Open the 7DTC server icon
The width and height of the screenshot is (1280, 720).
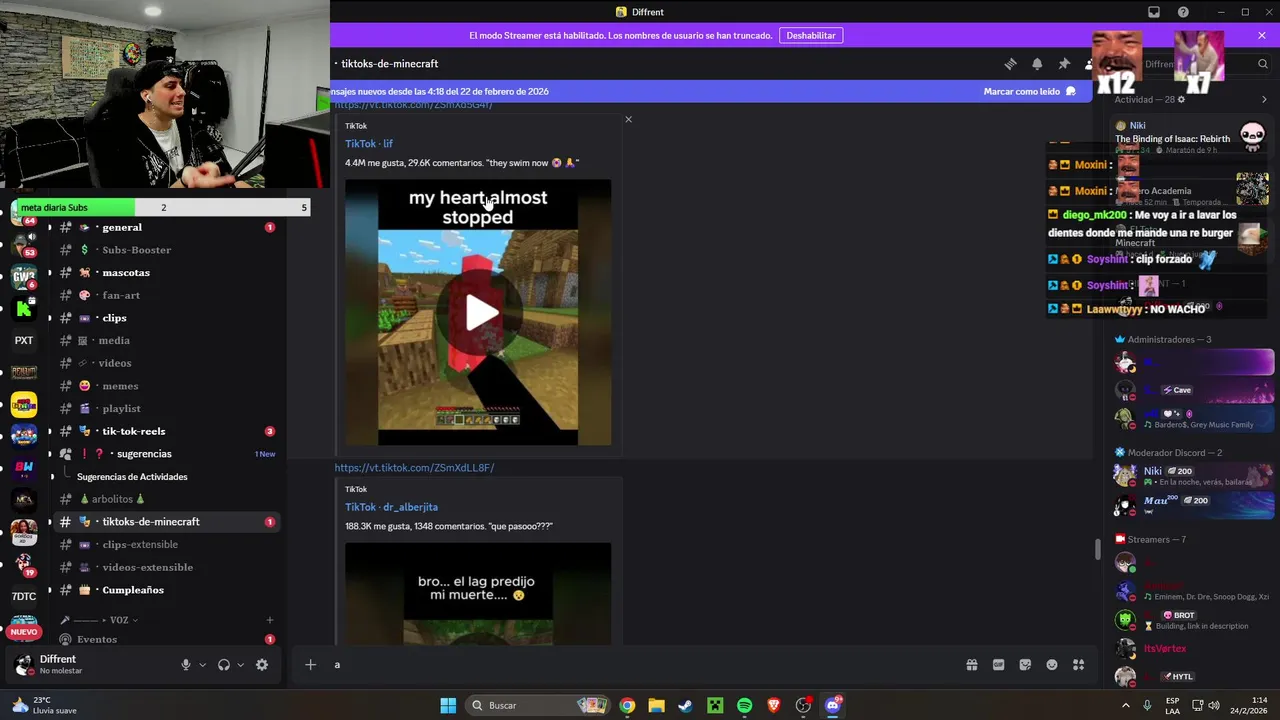24,596
